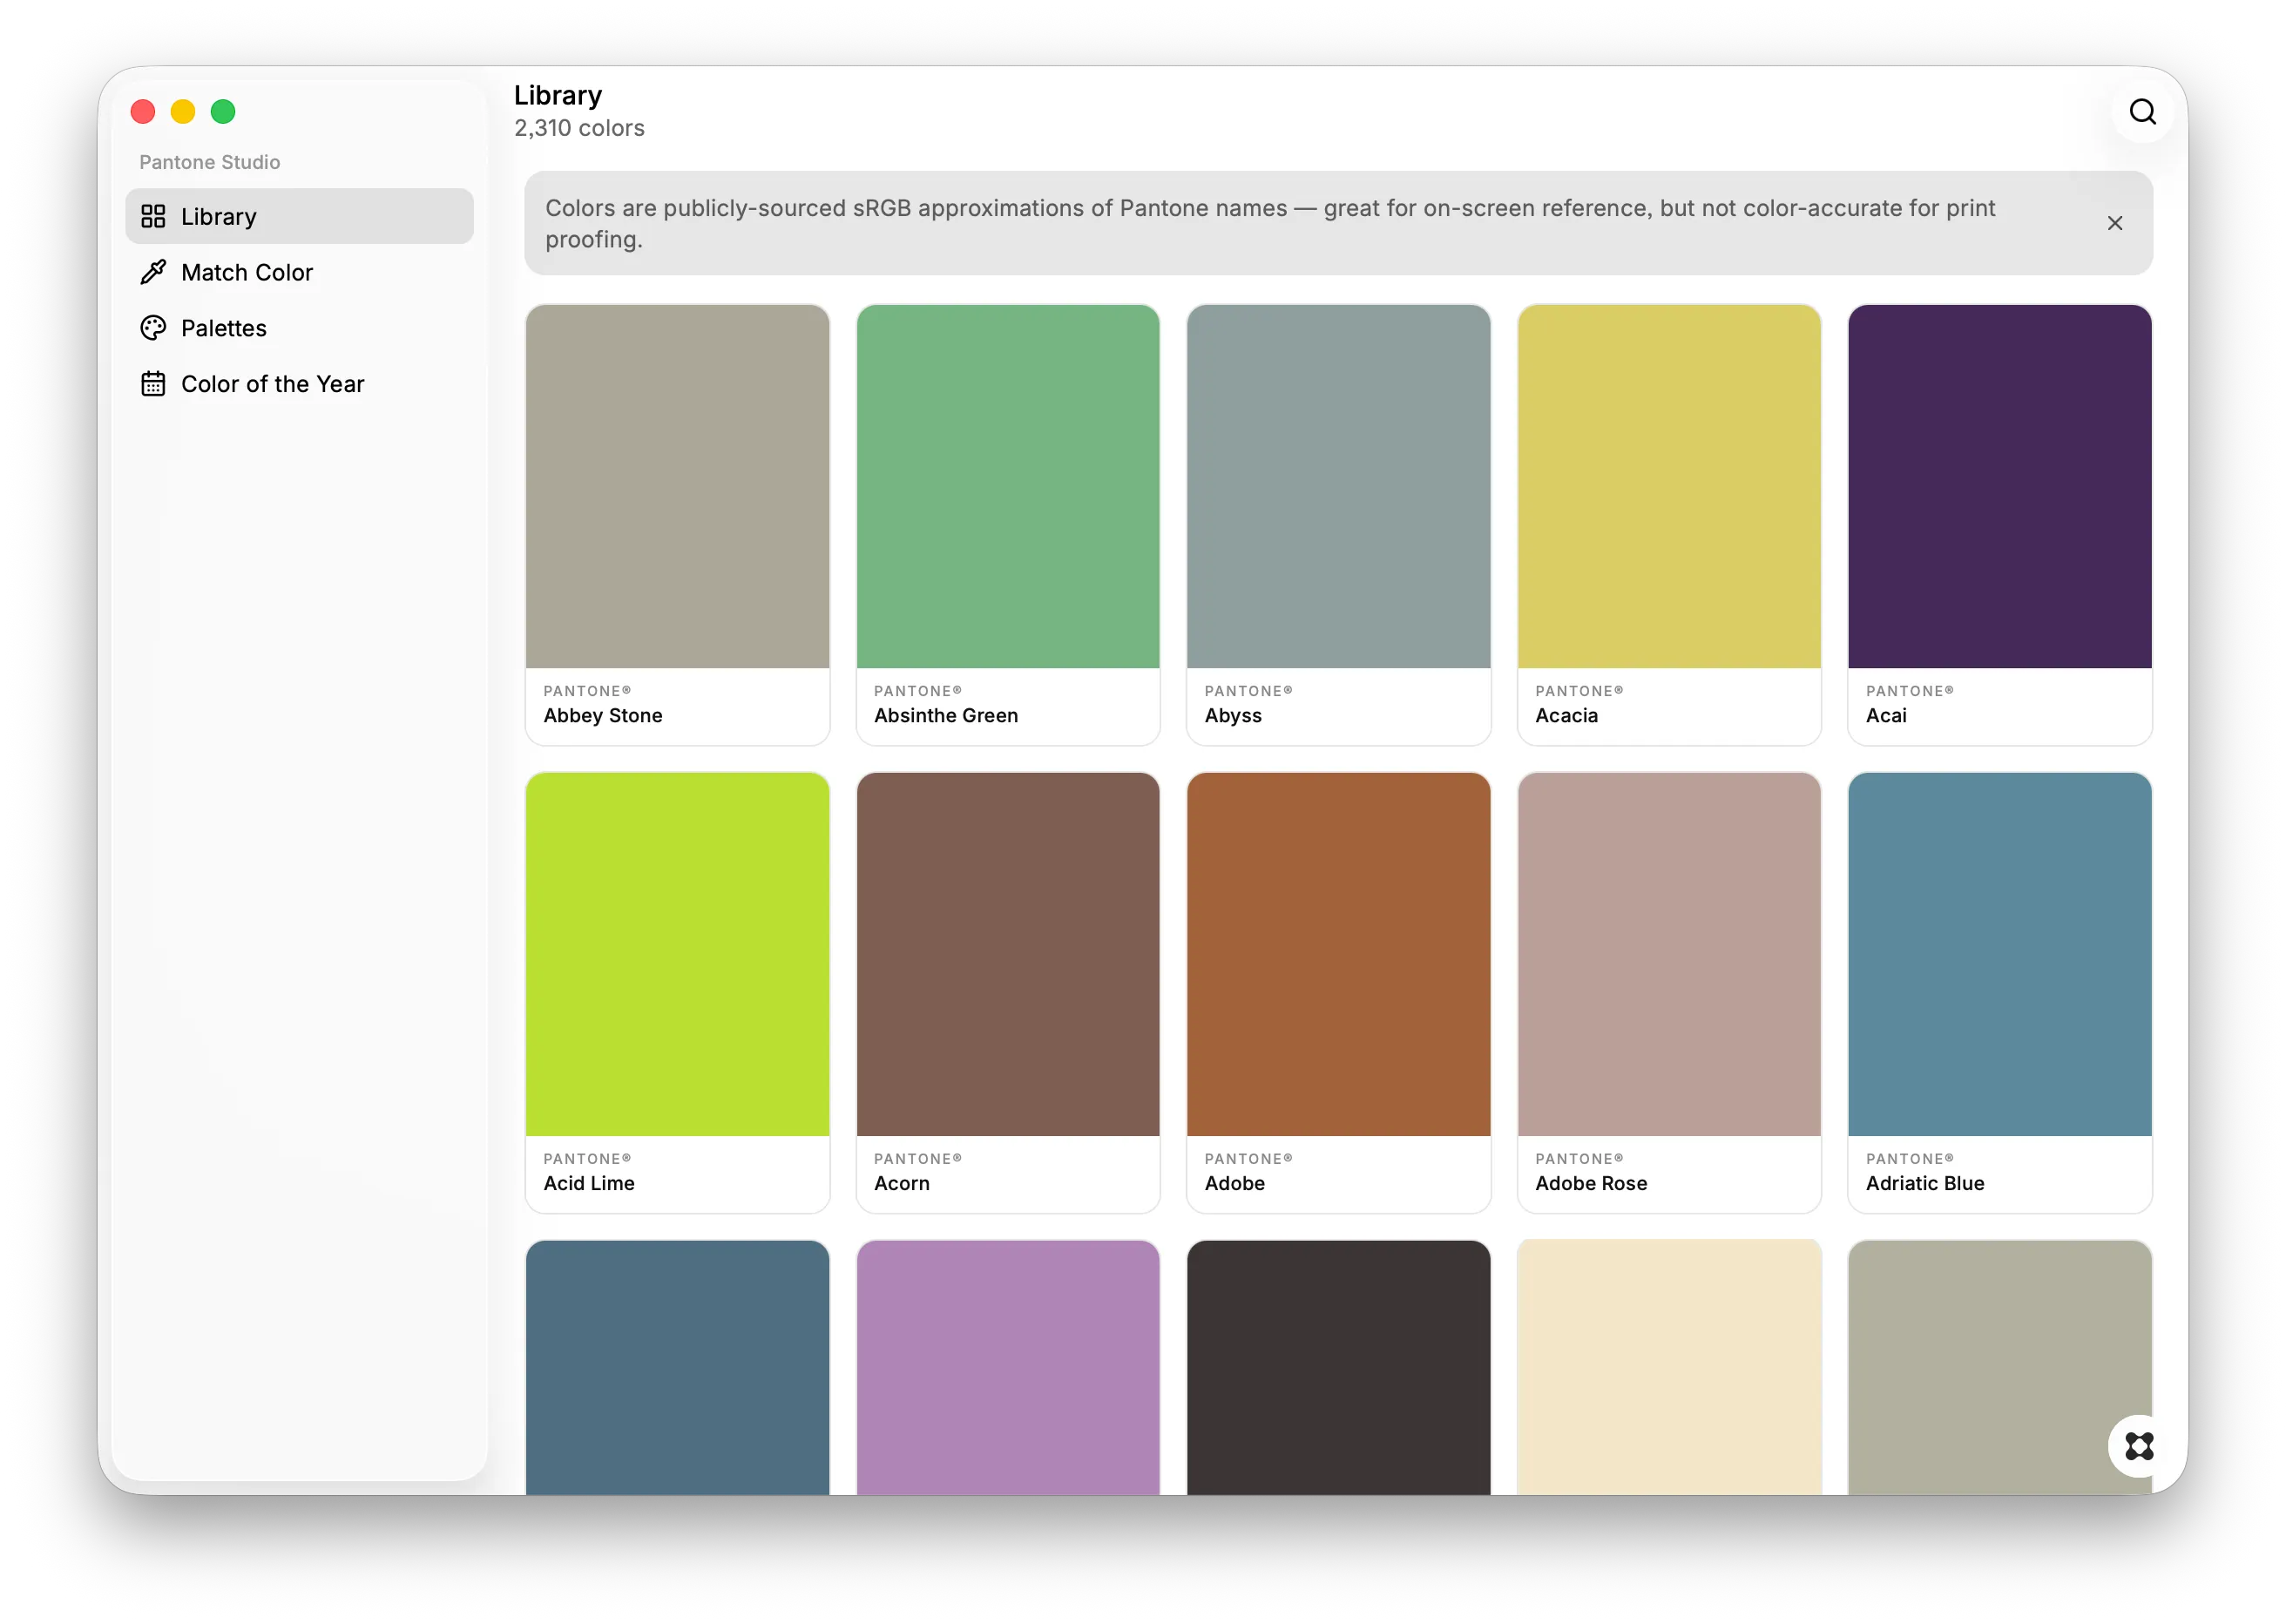Click the green zoom window button
Viewport: 2286px width, 1624px height.
click(223, 111)
